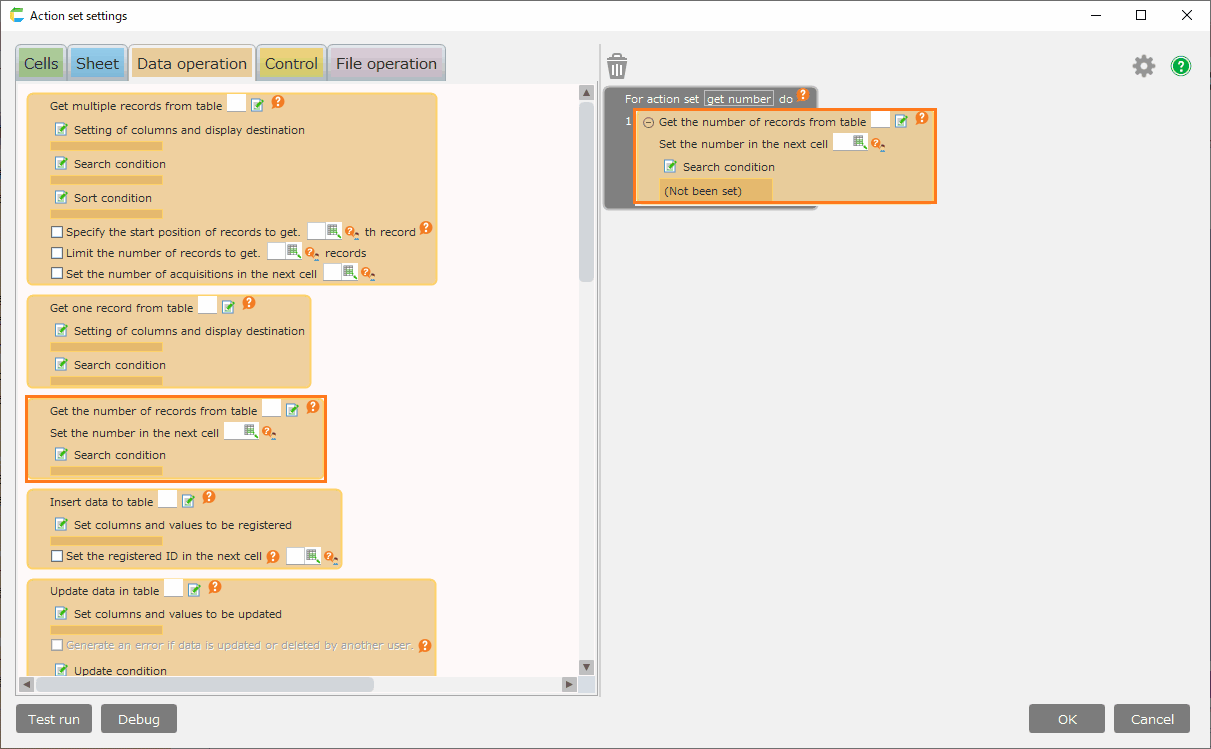Image resolution: width=1211 pixels, height=749 pixels.
Task: Toggle 'Set the registered ID in the next cell'
Action: coord(57,556)
